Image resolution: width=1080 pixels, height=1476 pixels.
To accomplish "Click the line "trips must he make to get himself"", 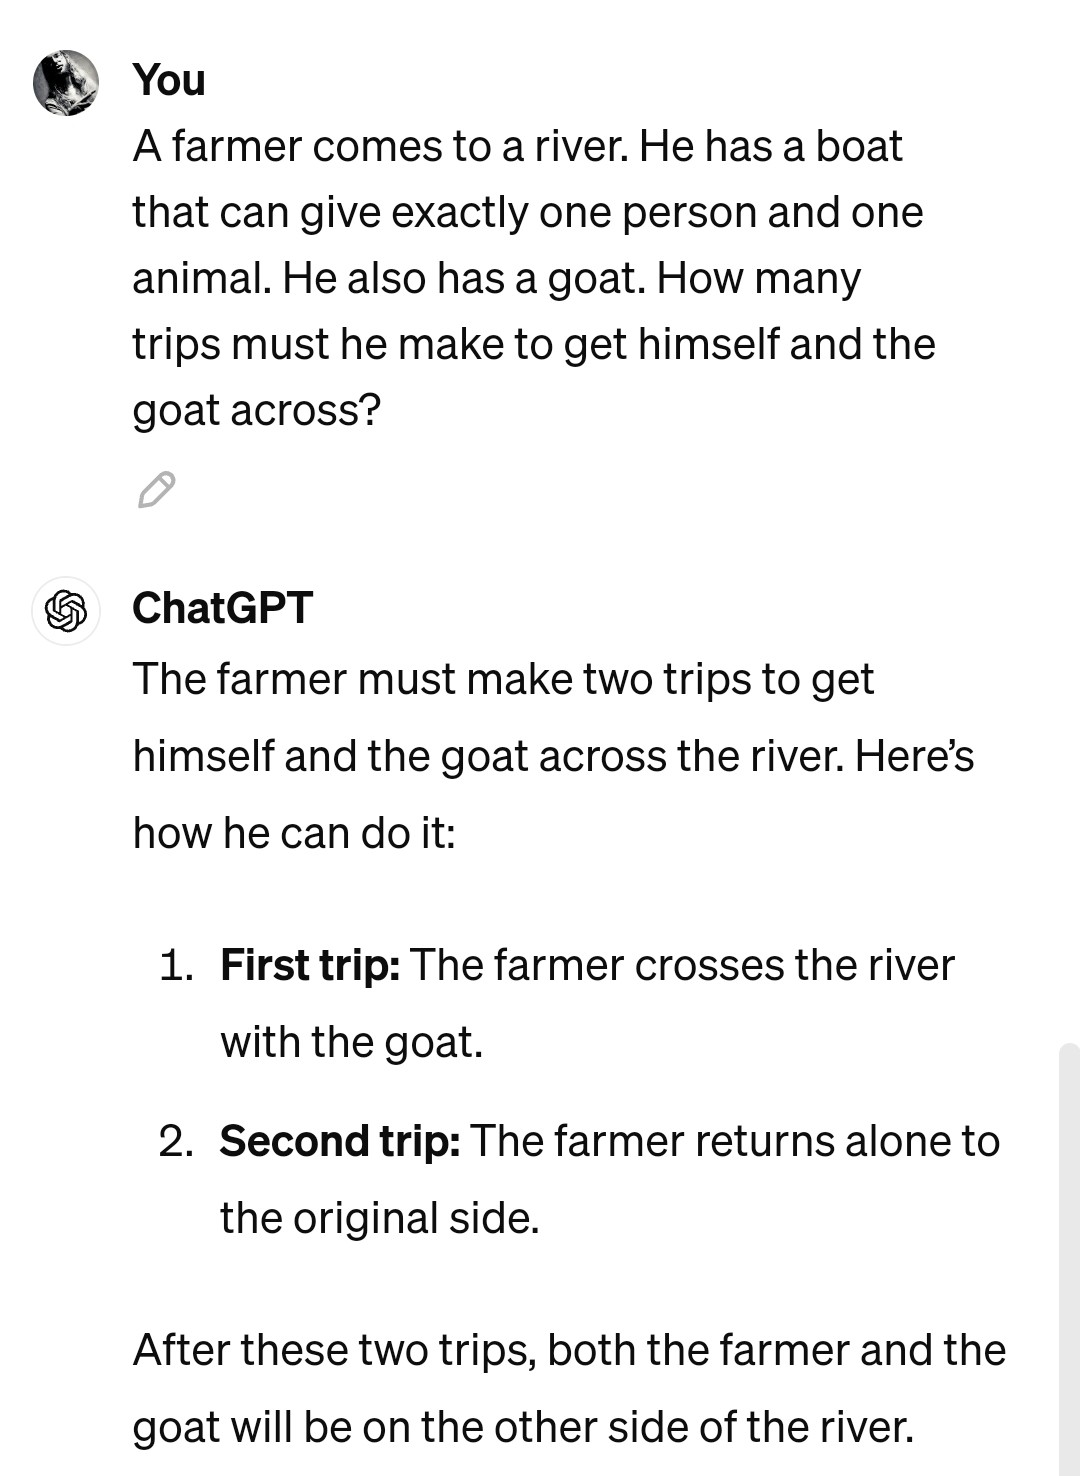I will [x=534, y=344].
